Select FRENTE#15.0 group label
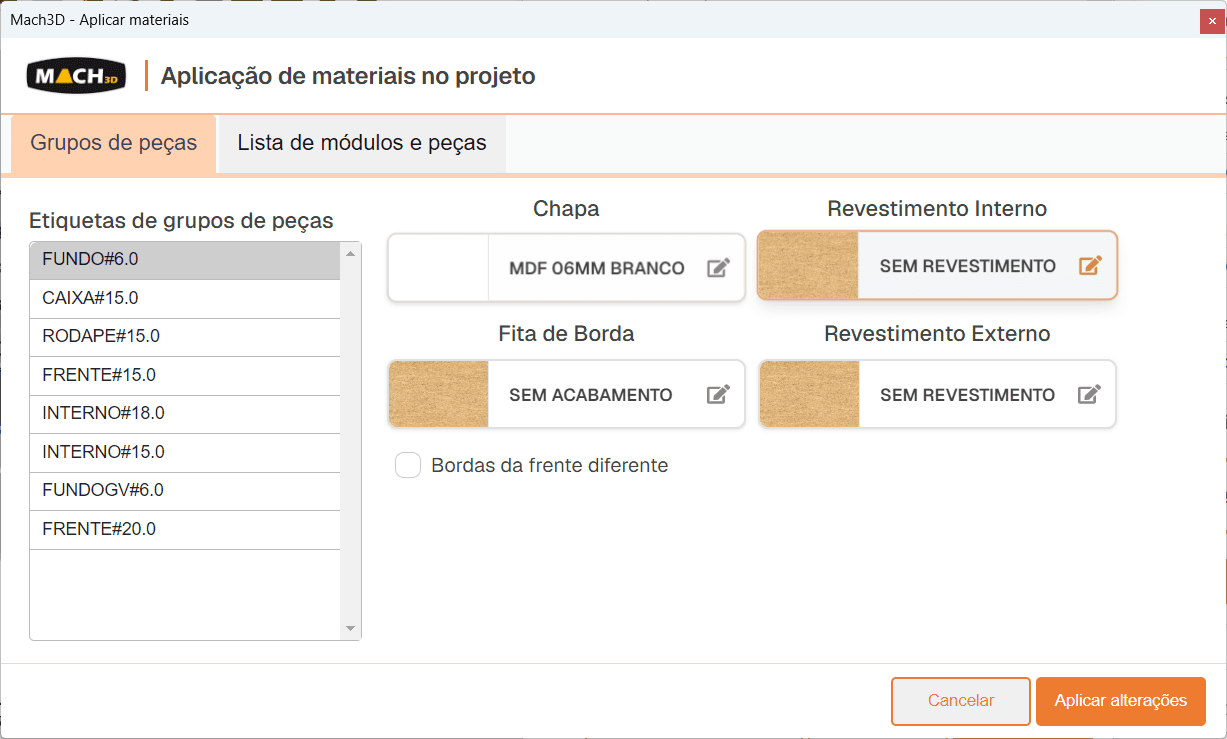The width and height of the screenshot is (1227, 739). click(x=185, y=375)
